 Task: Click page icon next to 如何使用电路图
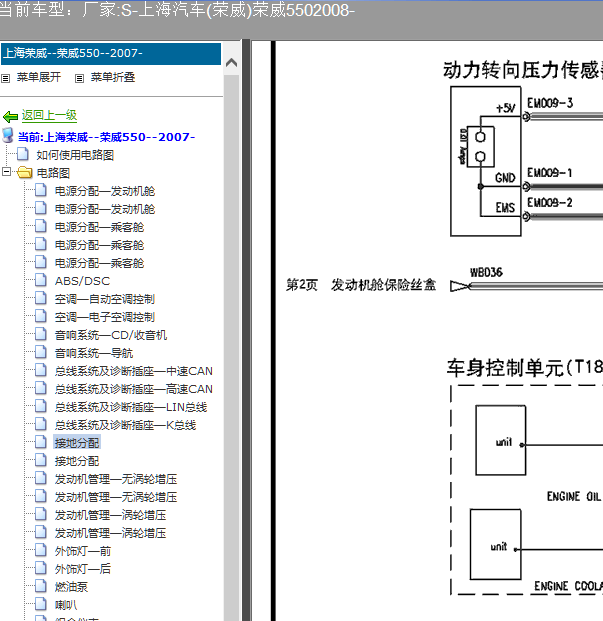23,154
